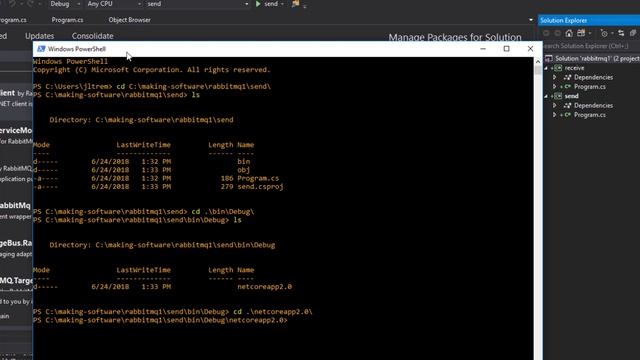Maximize the Windows PowerShell window

click(x=507, y=49)
